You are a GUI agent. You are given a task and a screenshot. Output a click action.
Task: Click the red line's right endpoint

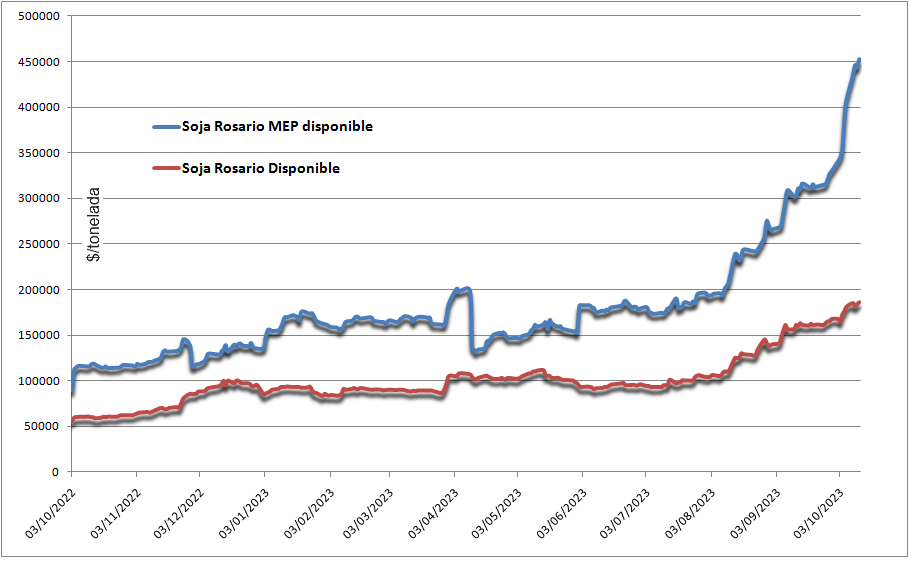click(860, 304)
